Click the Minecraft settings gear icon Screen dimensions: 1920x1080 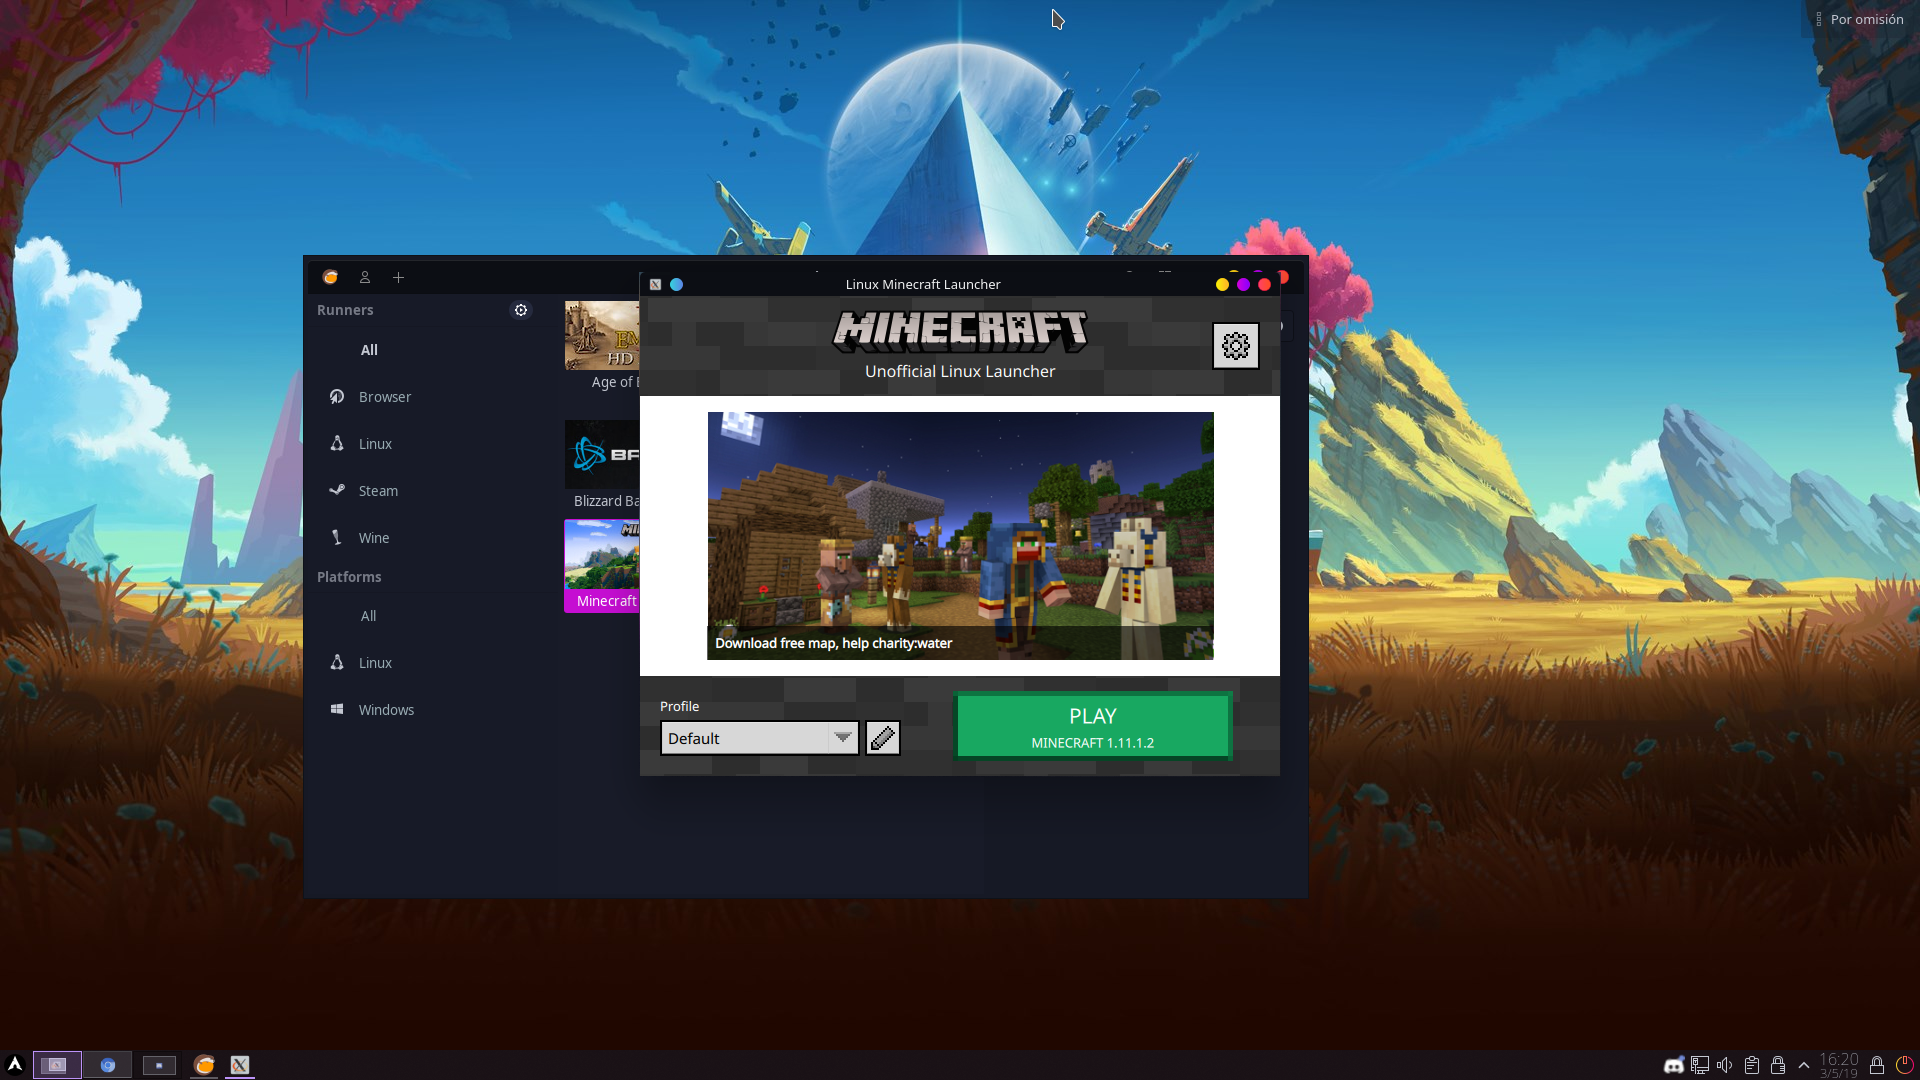pyautogui.click(x=1233, y=345)
